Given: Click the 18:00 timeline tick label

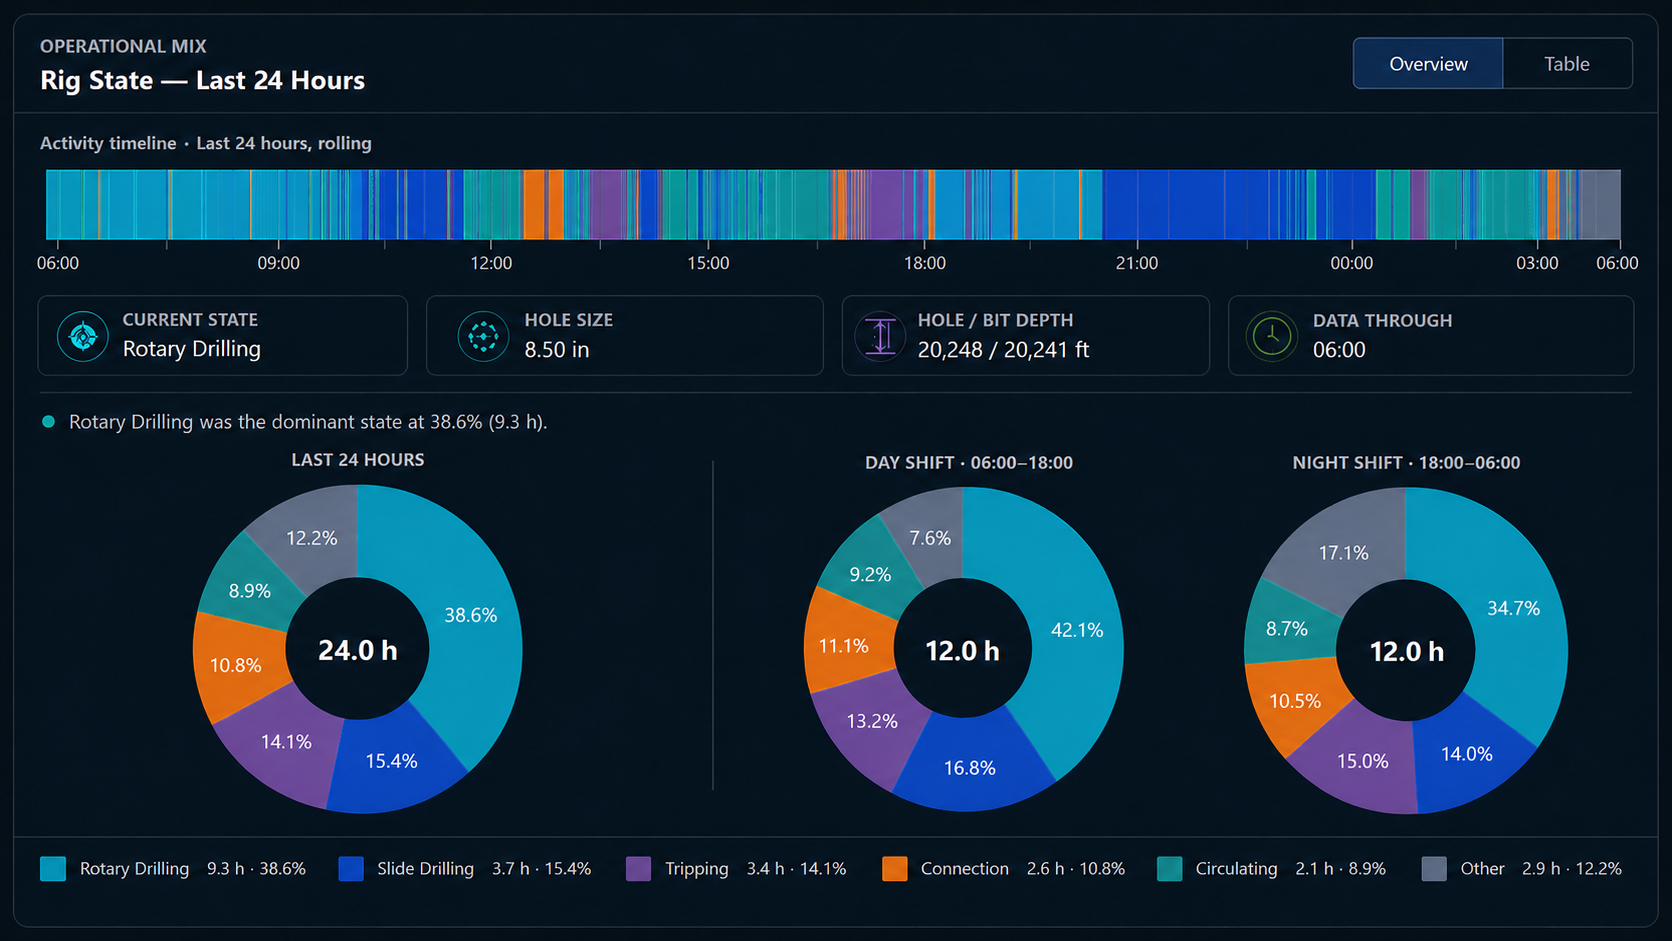Looking at the screenshot, I should pos(924,263).
